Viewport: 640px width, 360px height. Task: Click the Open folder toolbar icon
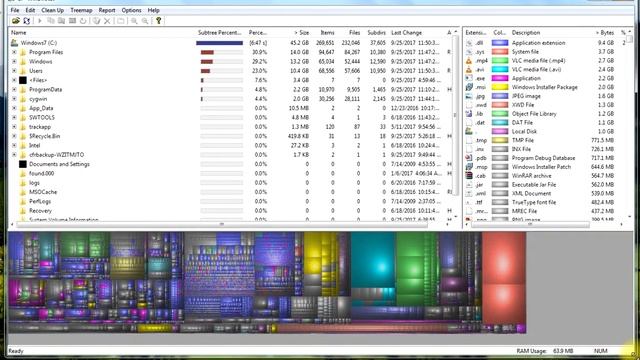pyautogui.click(x=16, y=21)
